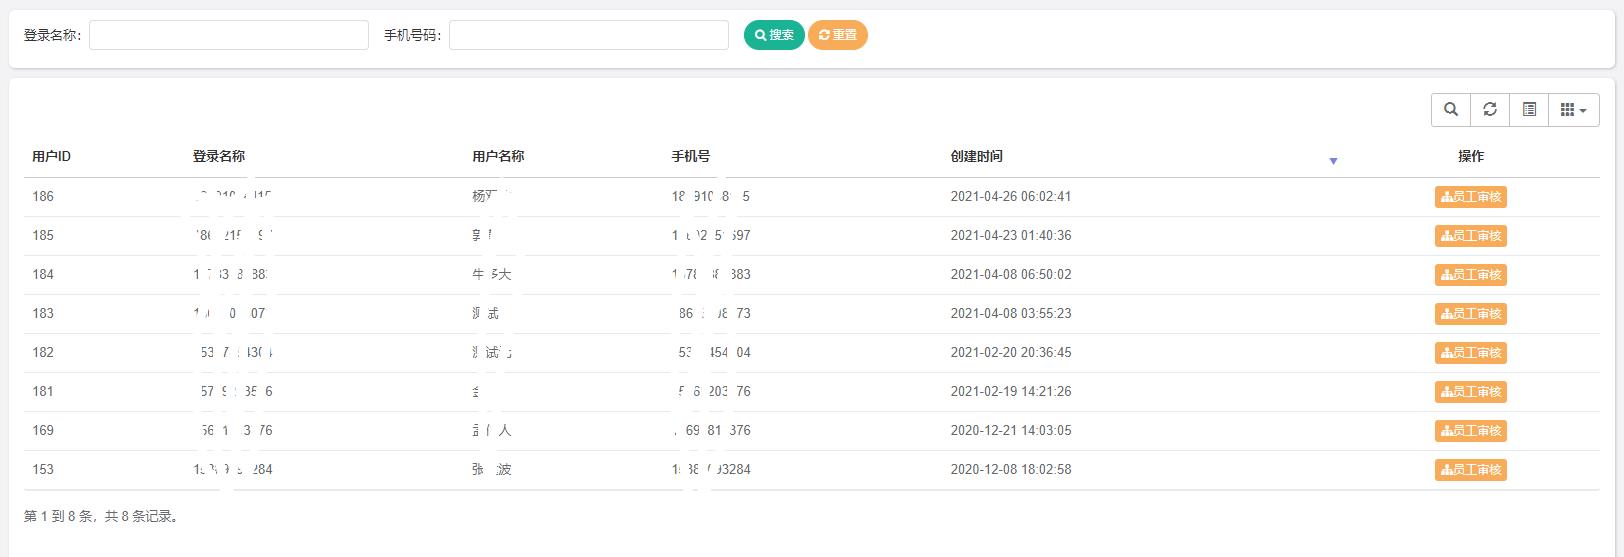Open 员工审核 for user 184
1624x557 pixels.
[1470, 275]
